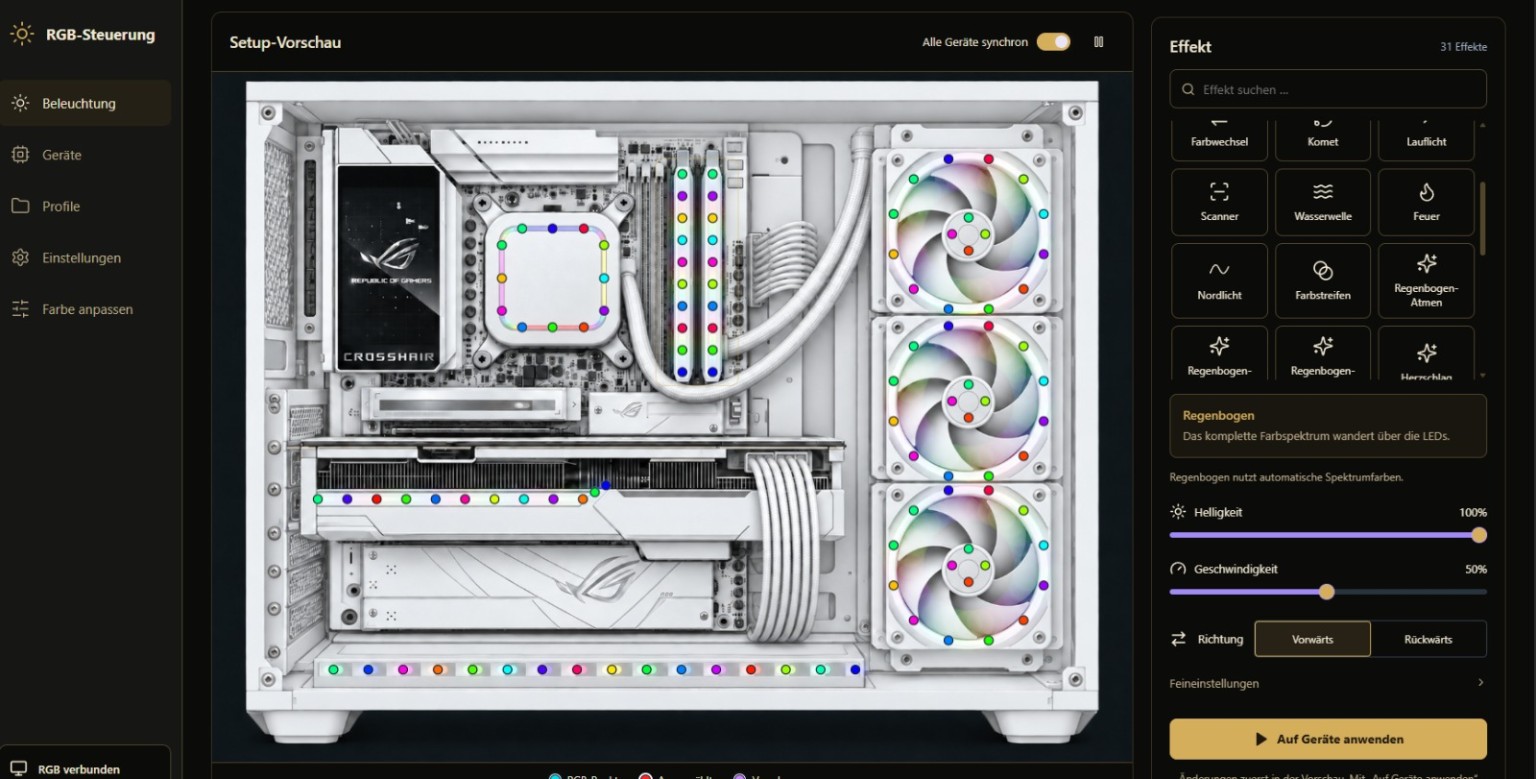Open Einstellungen in the sidebar
Image resolution: width=1536 pixels, height=779 pixels.
86,258
